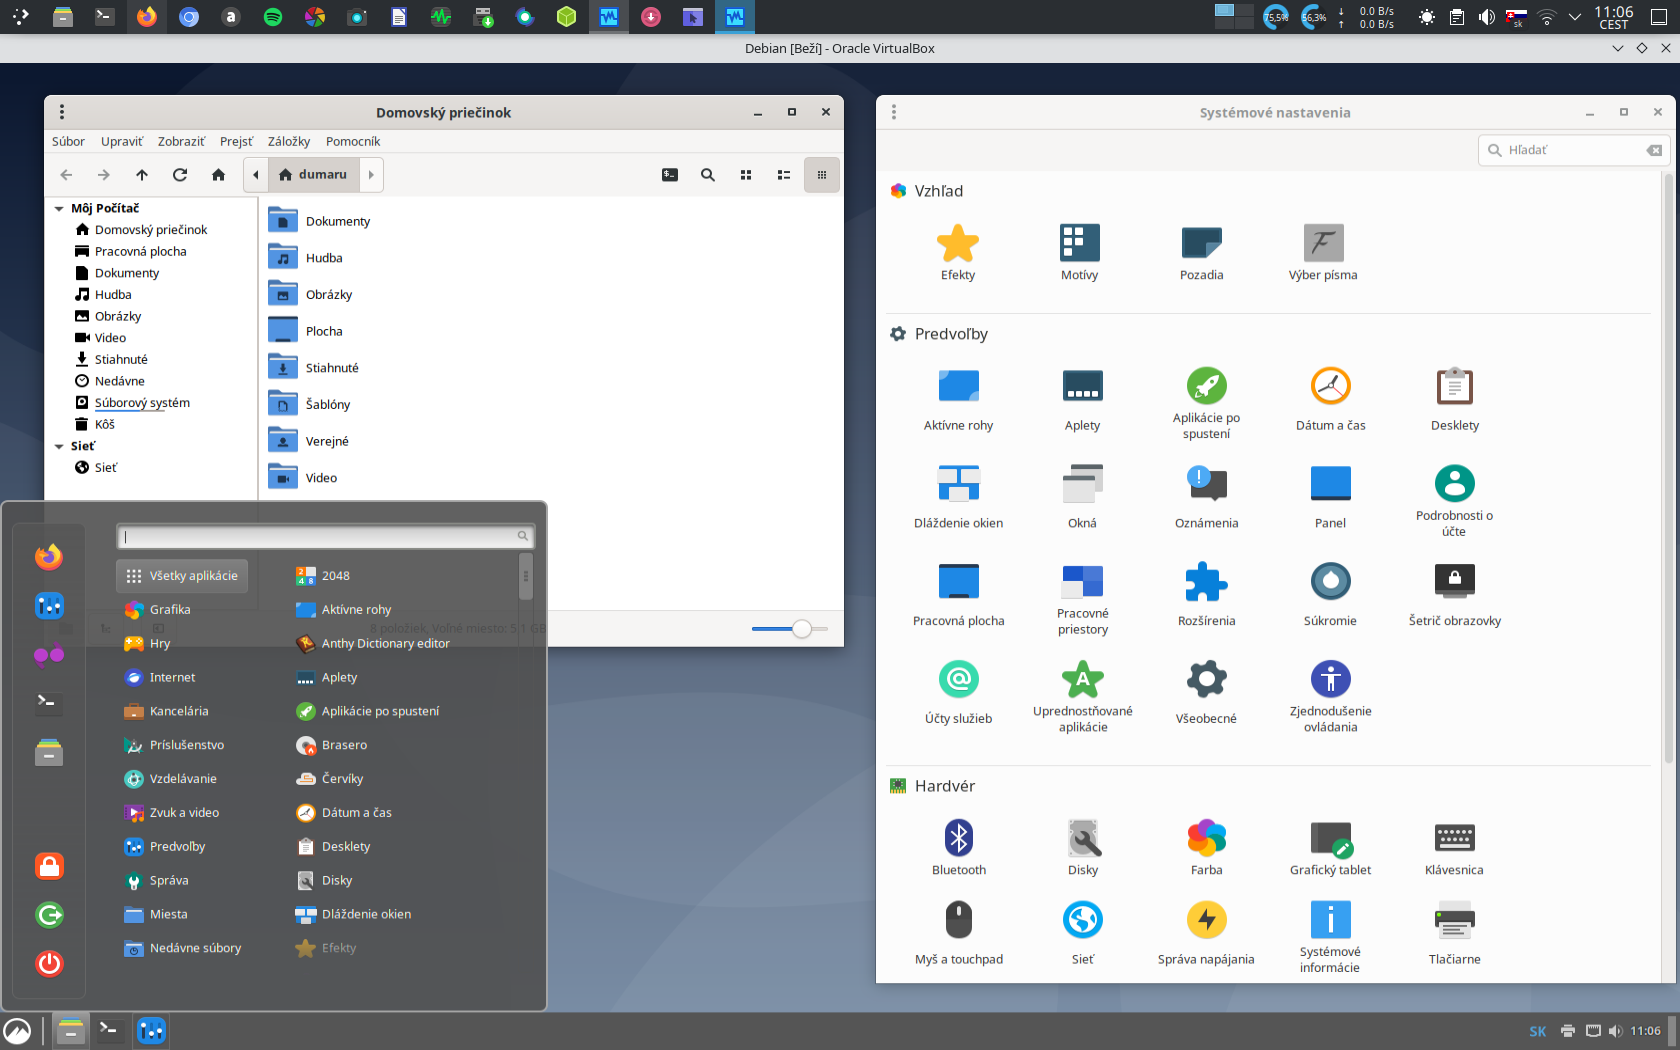Click the lock screen button in app menu
Image resolution: width=1680 pixels, height=1050 pixels.
tap(49, 866)
